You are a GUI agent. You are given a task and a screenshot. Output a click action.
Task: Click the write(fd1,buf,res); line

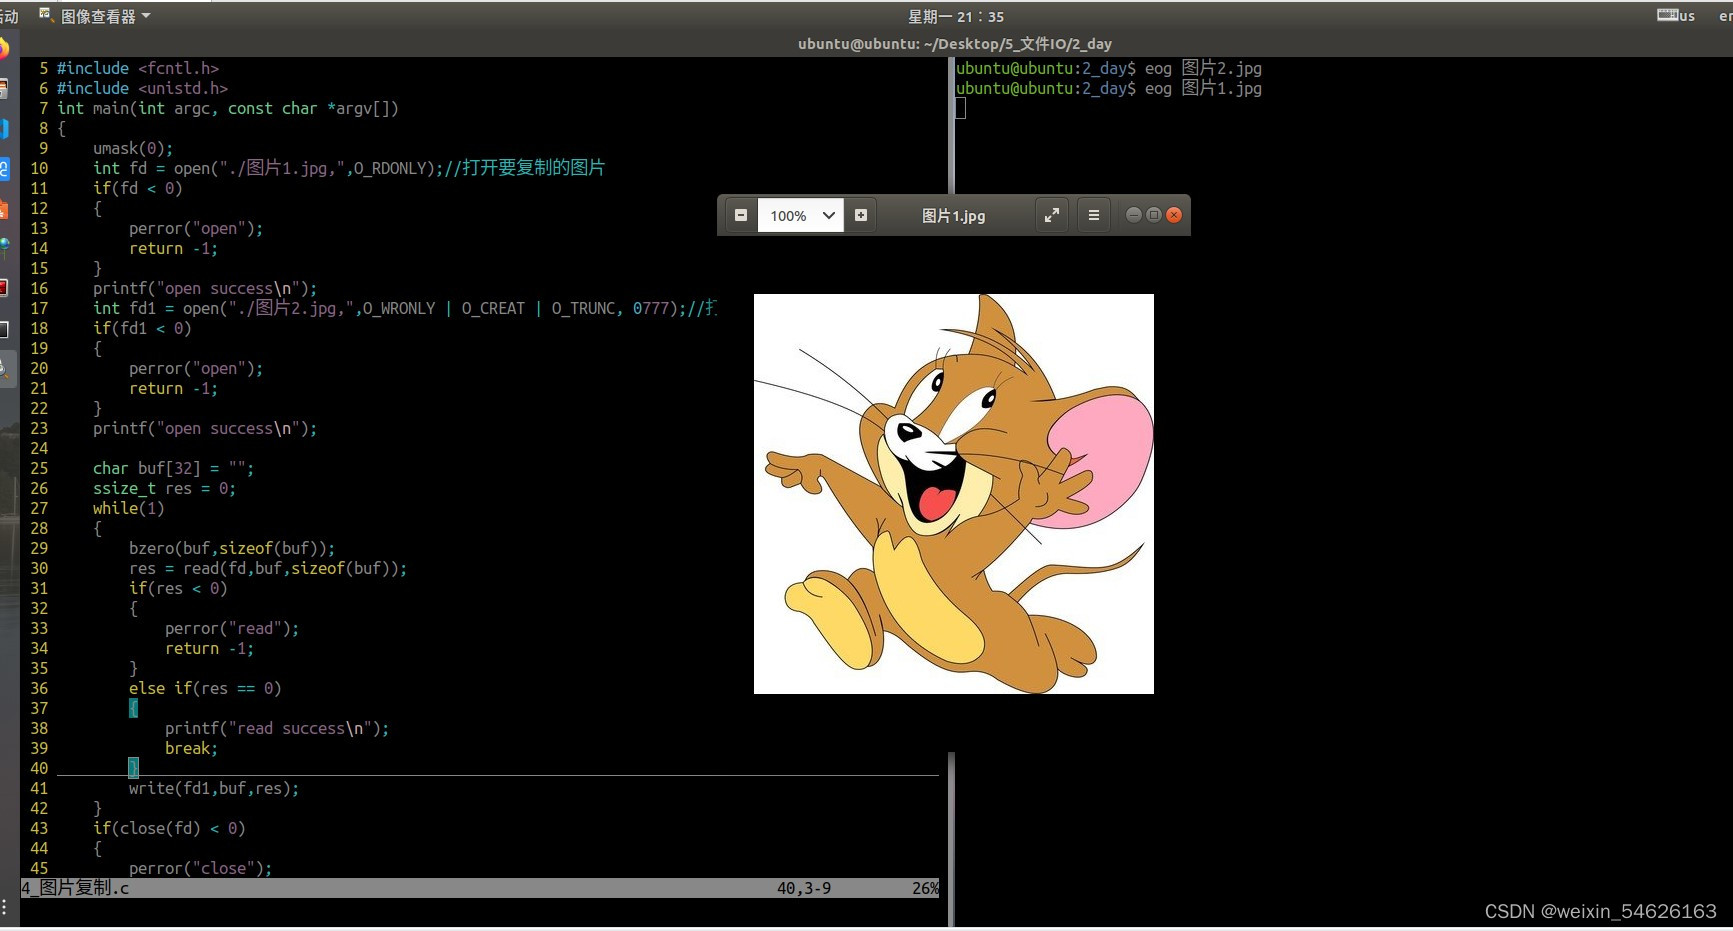click(x=214, y=788)
